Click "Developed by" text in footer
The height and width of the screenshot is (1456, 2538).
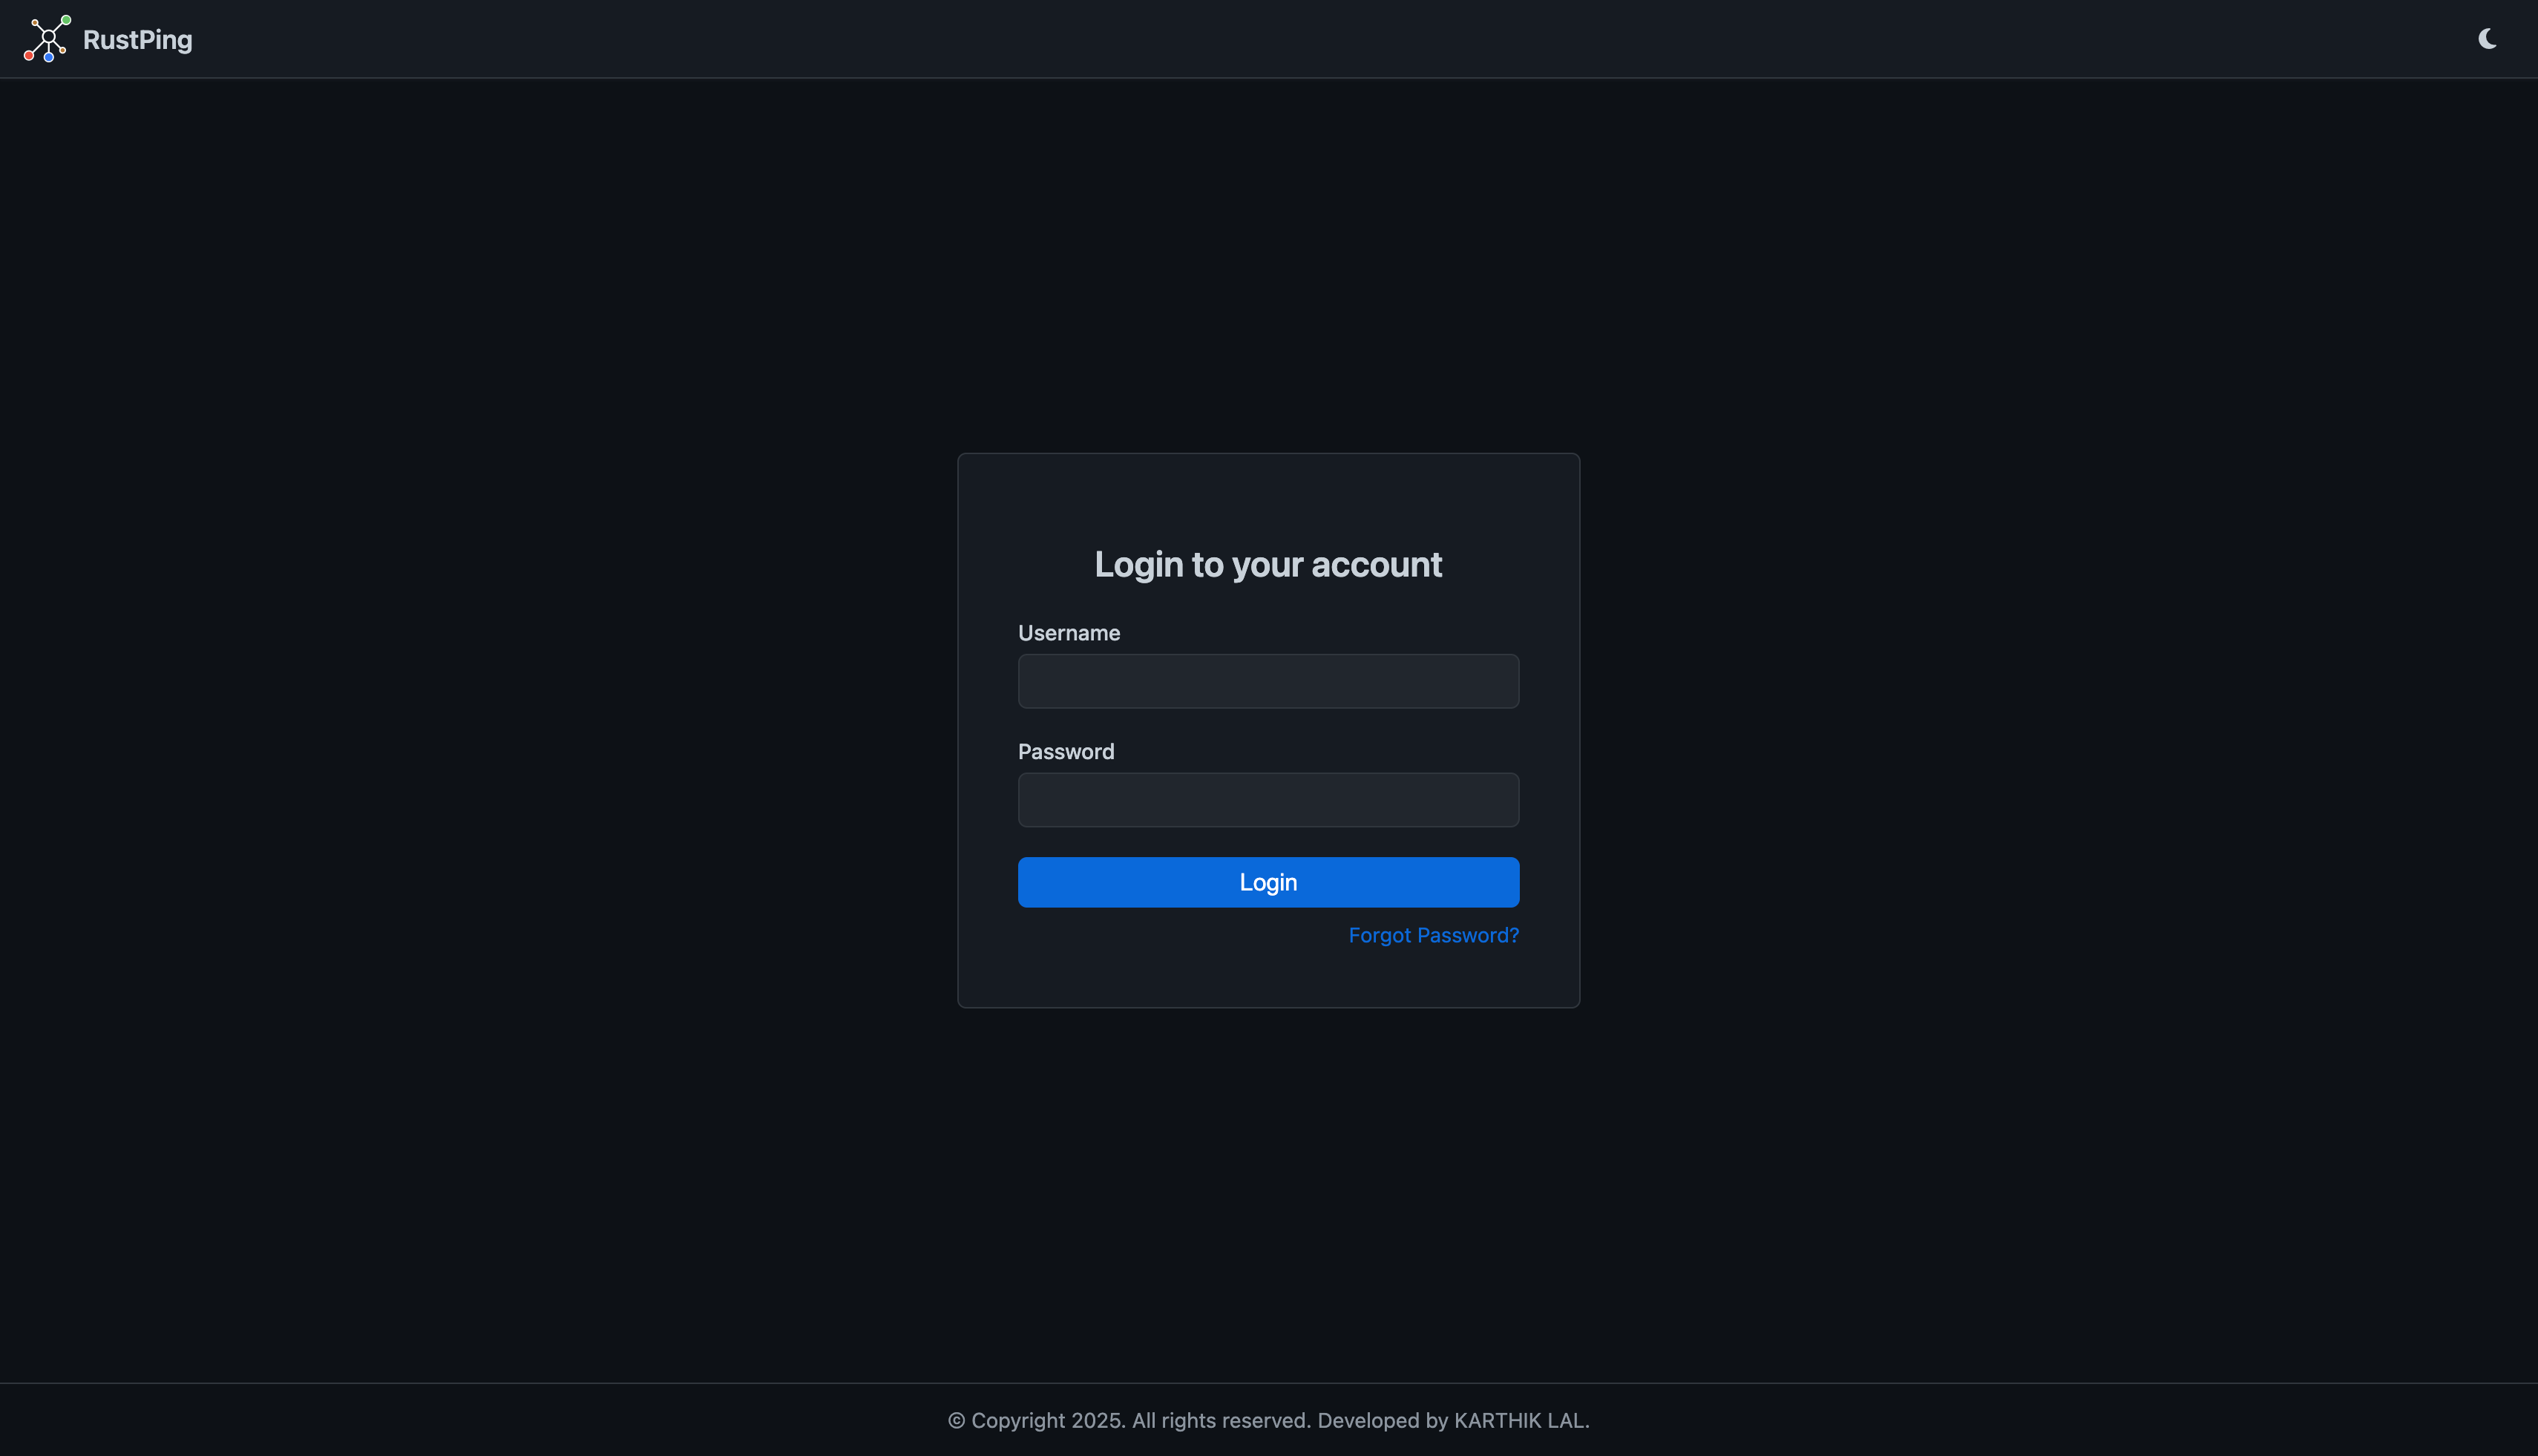pyautogui.click(x=1382, y=1420)
